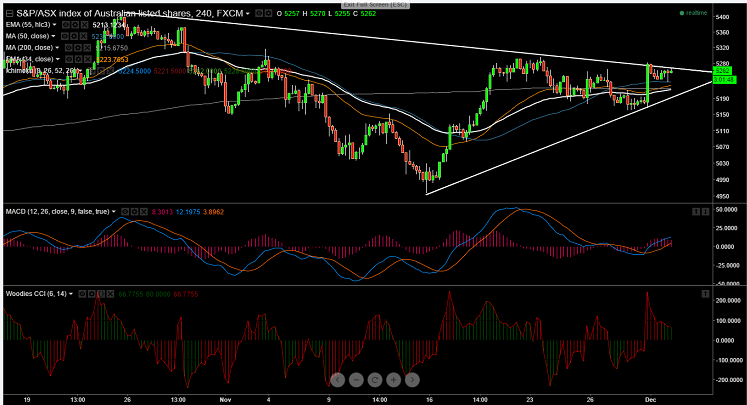Remove Ichimoku indicator with its X icon
This screenshot has width=747, height=405.
[x=110, y=71]
